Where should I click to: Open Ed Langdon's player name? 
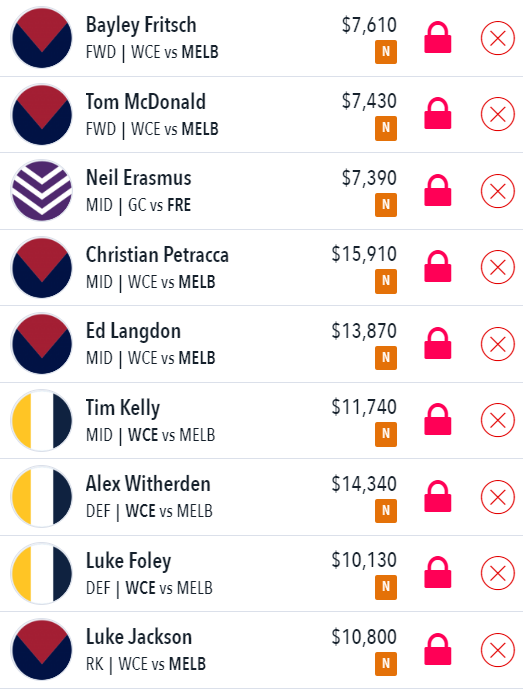133,332
